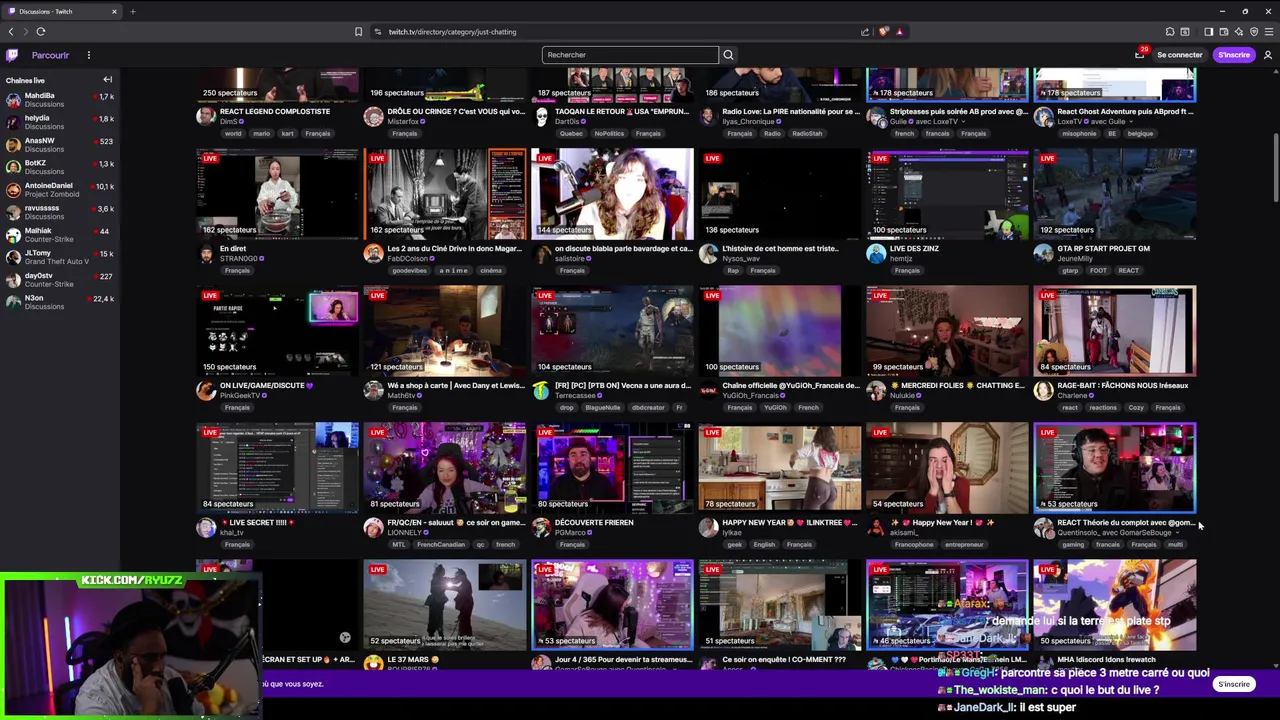Open PinkGeekTV stream thumbnail
The height and width of the screenshot is (720, 1280).
pos(278,331)
